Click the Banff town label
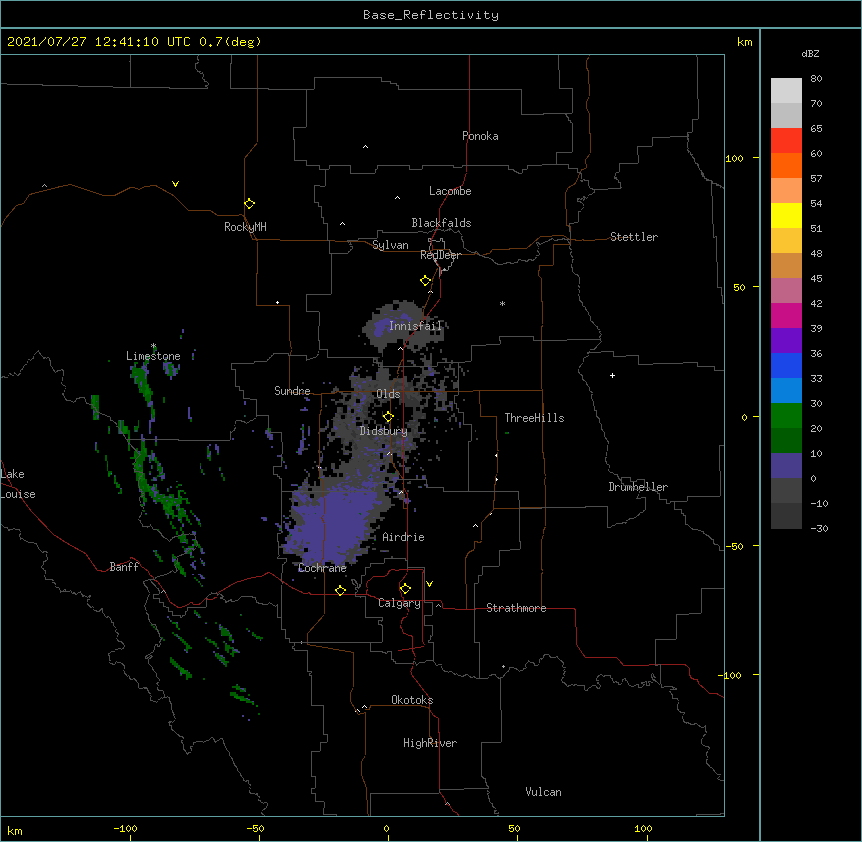Screen dimensions: 862x842 [124, 567]
